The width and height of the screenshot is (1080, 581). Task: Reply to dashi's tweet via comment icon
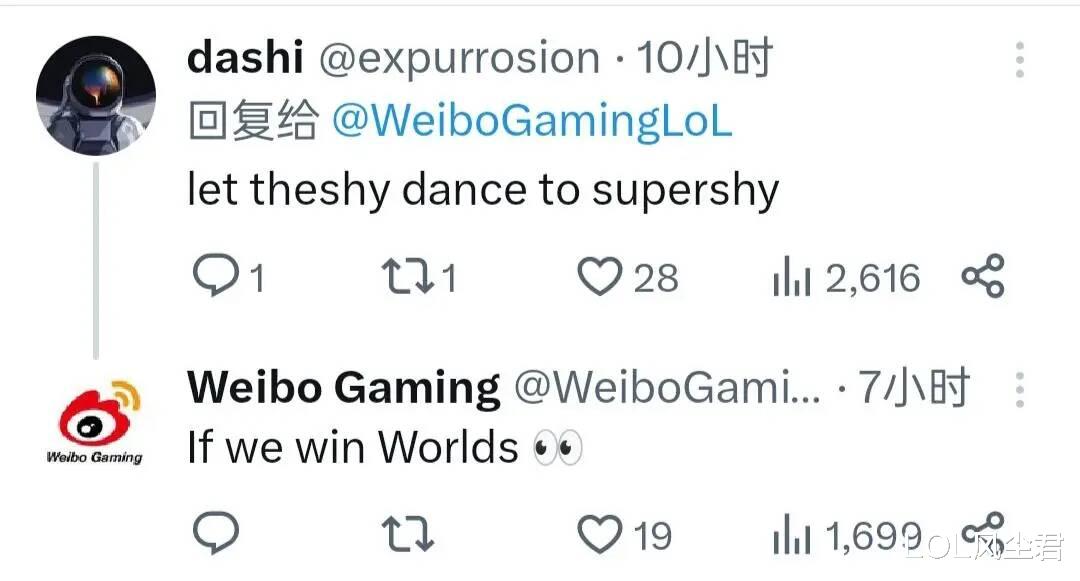pos(216,275)
